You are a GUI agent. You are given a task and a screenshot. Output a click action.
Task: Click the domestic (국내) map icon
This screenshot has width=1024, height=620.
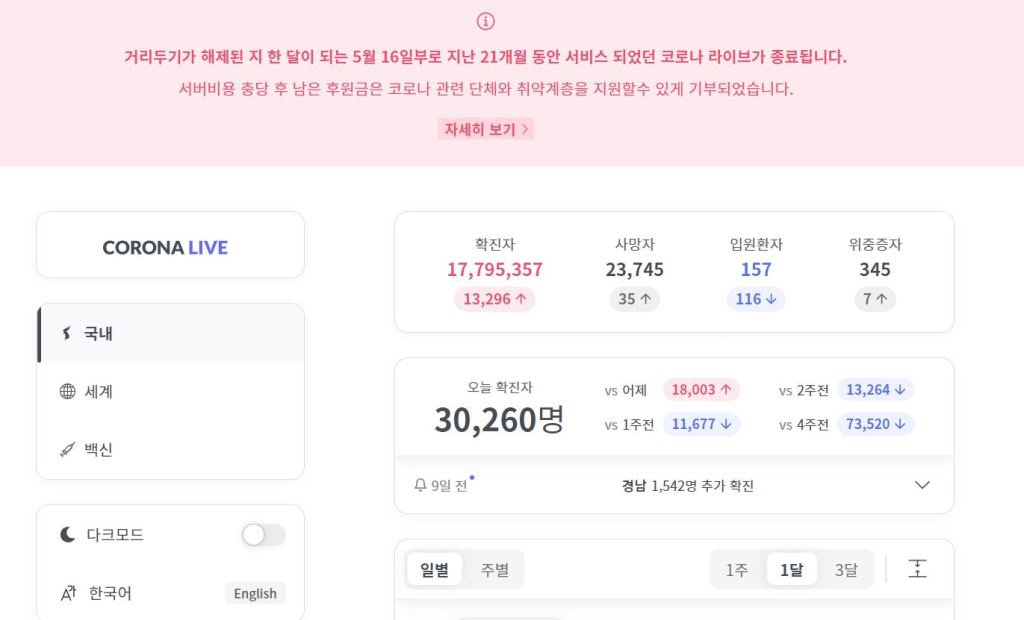(x=67, y=333)
